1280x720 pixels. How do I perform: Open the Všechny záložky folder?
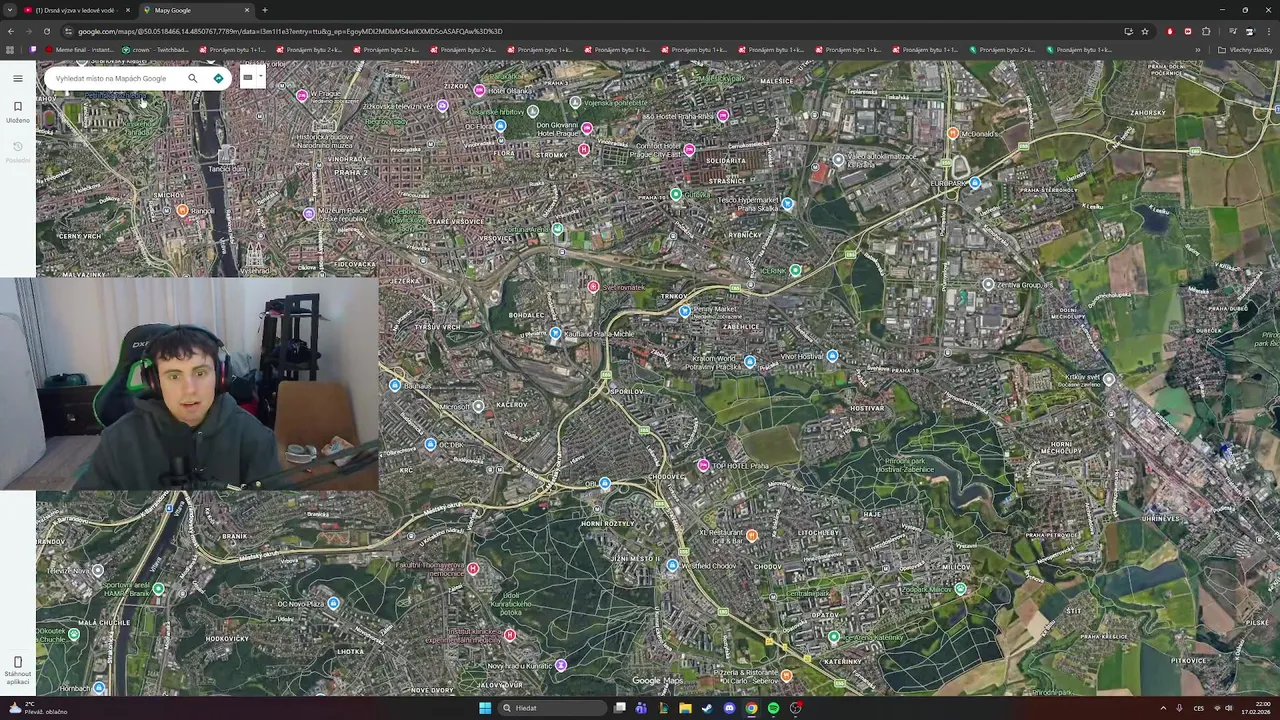[x=1245, y=50]
